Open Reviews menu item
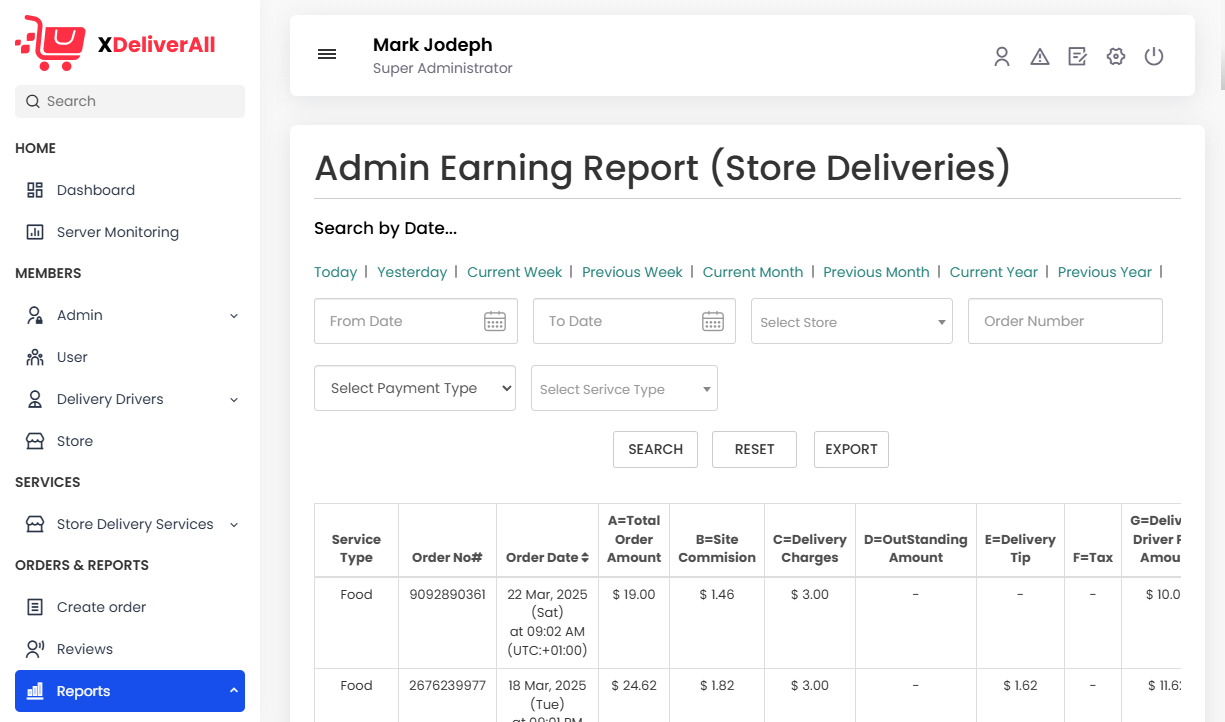Viewport: 1225px width, 722px height. pyautogui.click(x=130, y=649)
